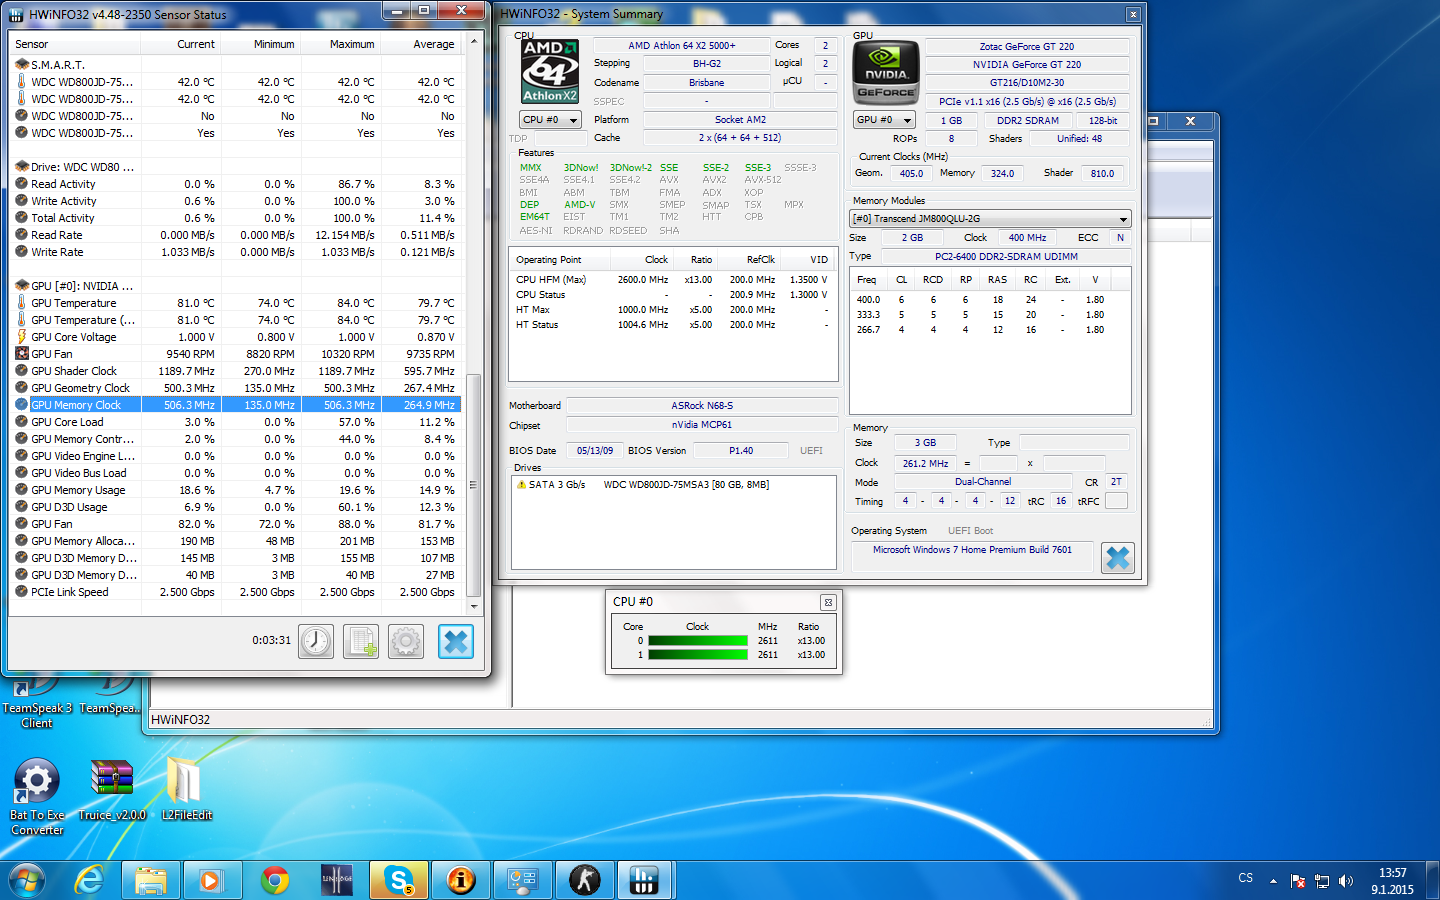Image resolution: width=1440 pixels, height=900 pixels.
Task: Open Google Chrome from taskbar
Action: click(x=275, y=880)
